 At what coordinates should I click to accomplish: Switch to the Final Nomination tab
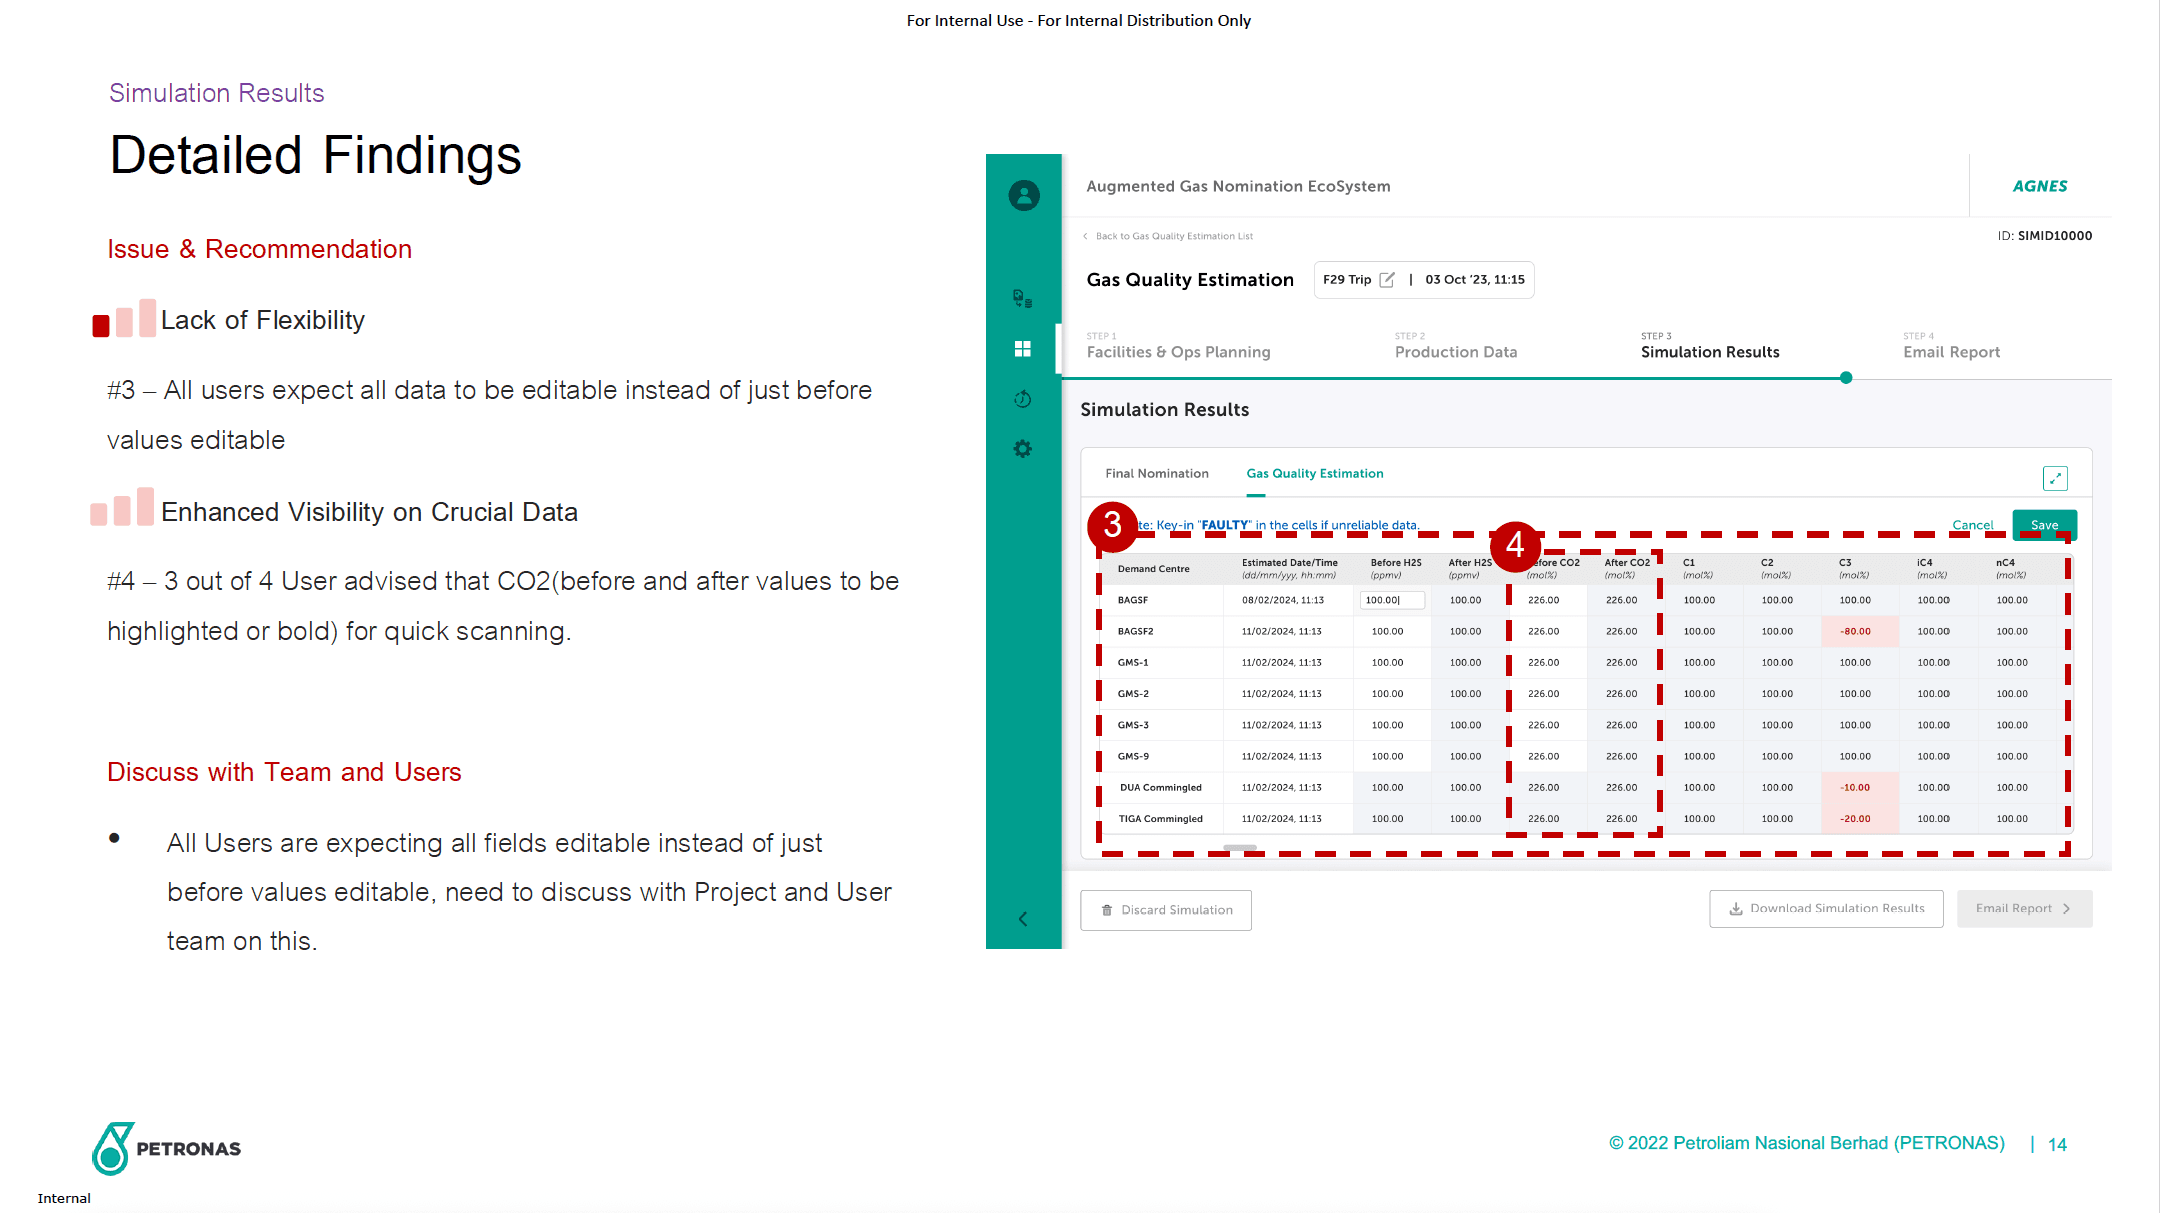pos(1156,474)
